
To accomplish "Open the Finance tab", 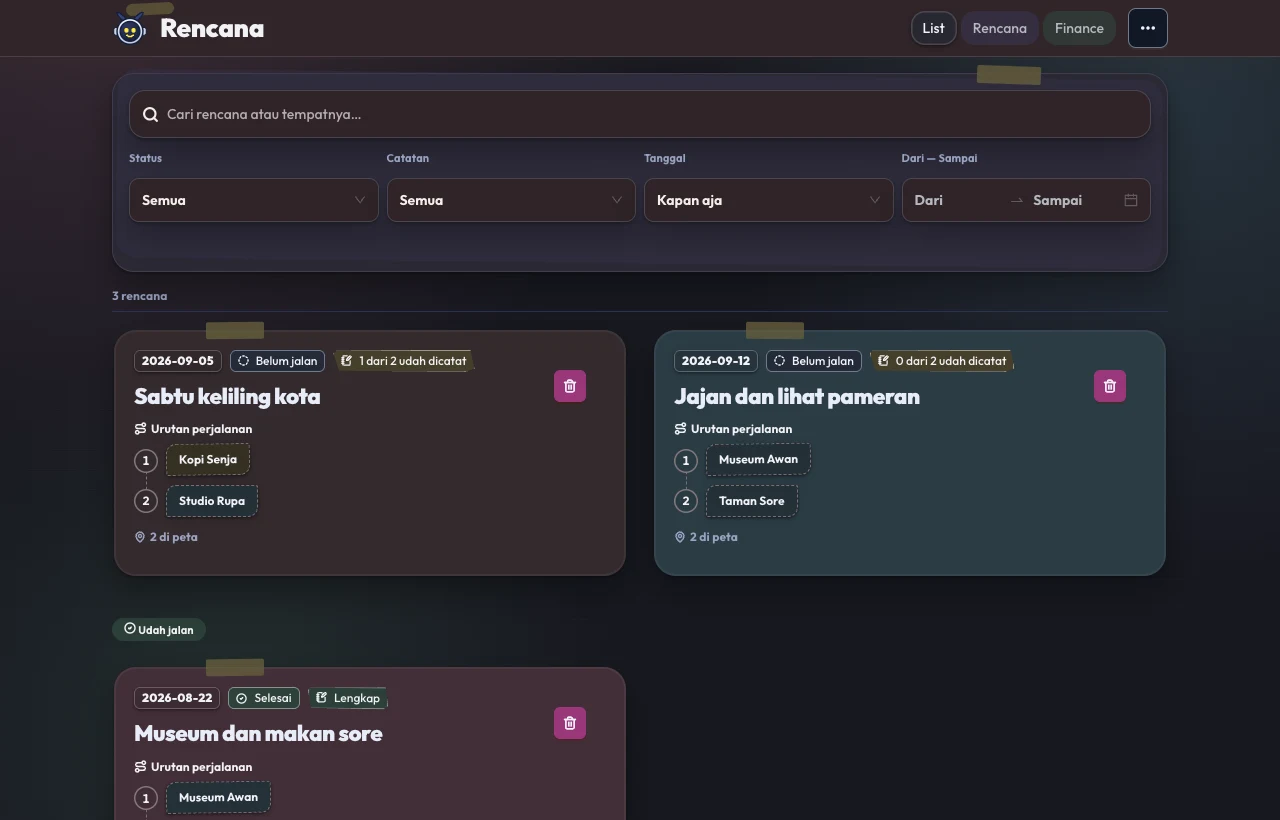I will (x=1079, y=28).
